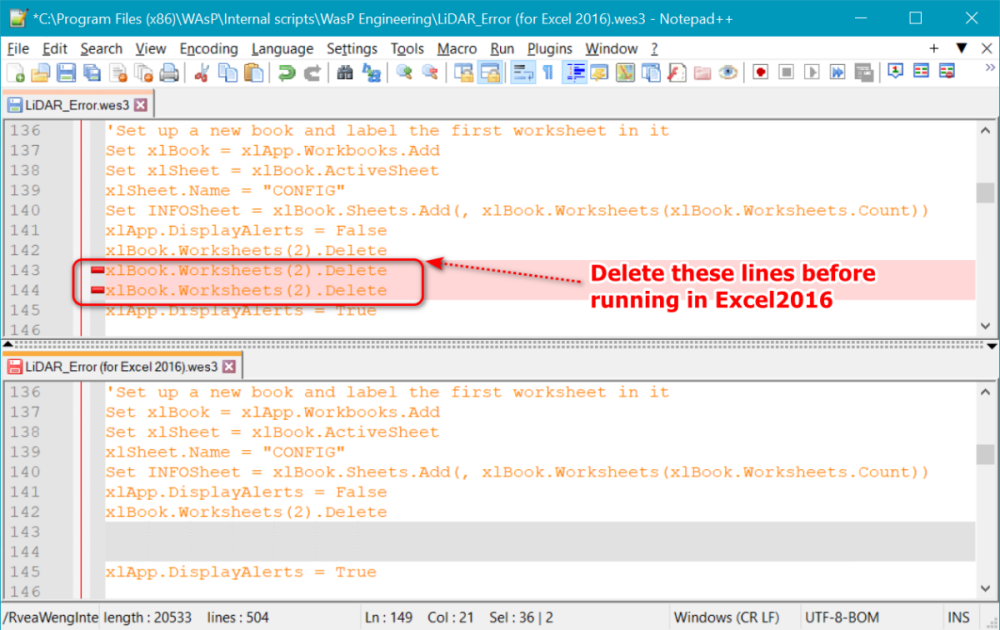This screenshot has height=630, width=1000.
Task: Open the Plugins menu
Action: click(x=549, y=48)
